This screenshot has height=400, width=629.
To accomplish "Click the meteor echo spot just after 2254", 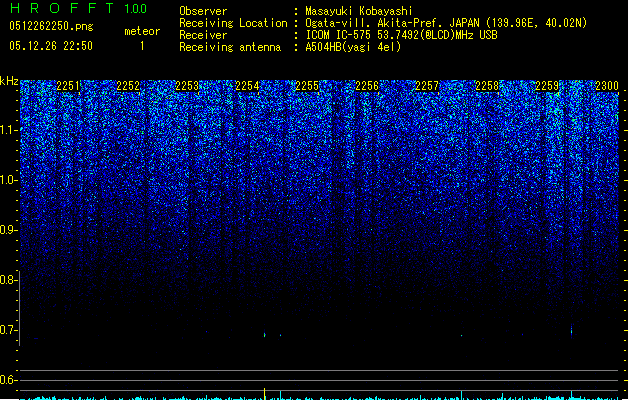I will [264, 334].
